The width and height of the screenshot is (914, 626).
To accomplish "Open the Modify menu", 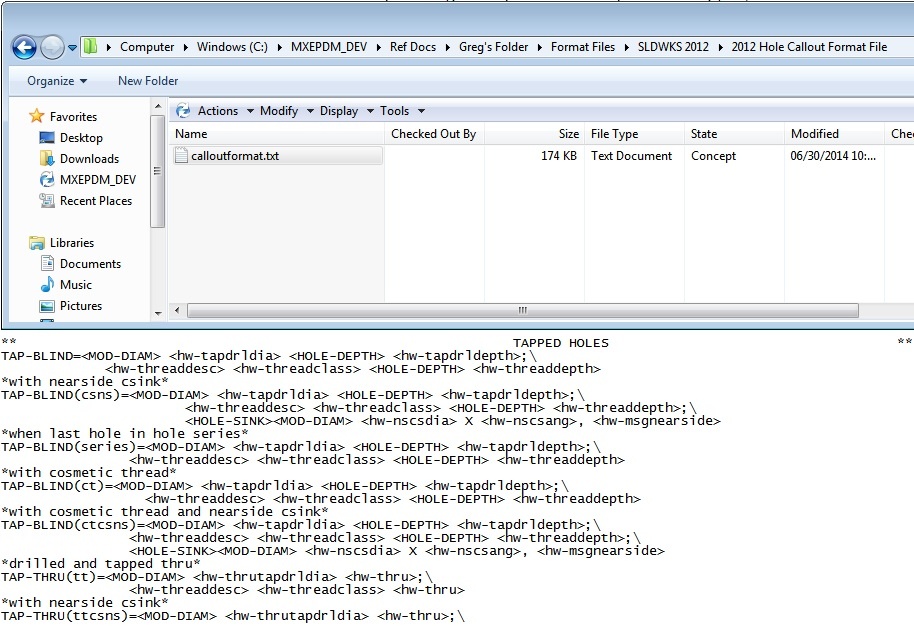I will [x=286, y=111].
